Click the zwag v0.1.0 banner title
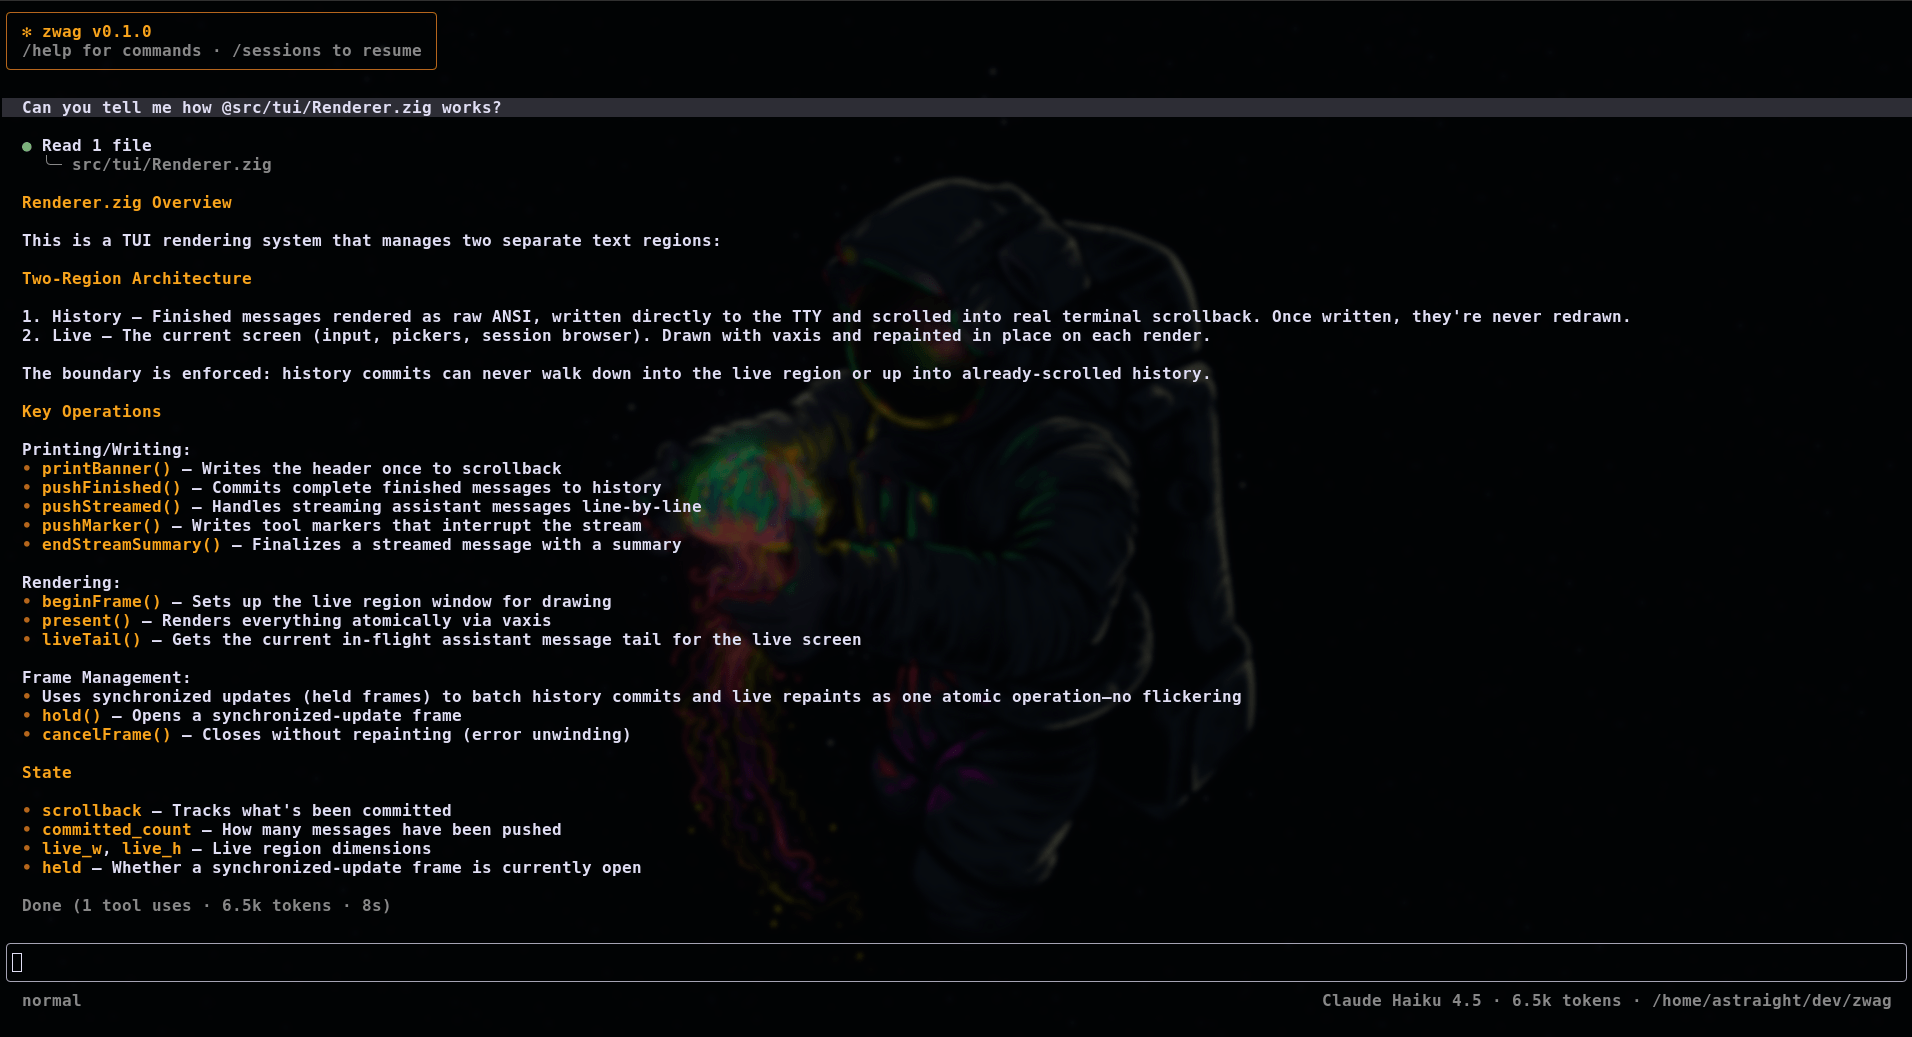 [x=96, y=32]
